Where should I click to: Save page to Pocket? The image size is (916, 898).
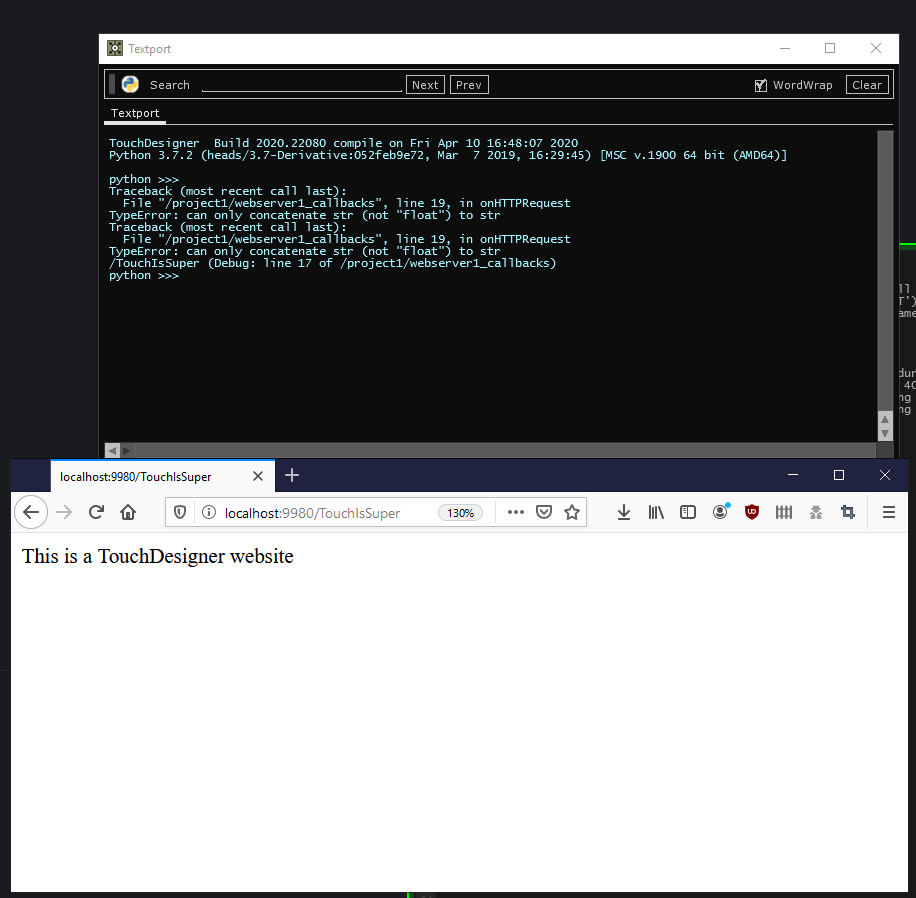[x=544, y=512]
